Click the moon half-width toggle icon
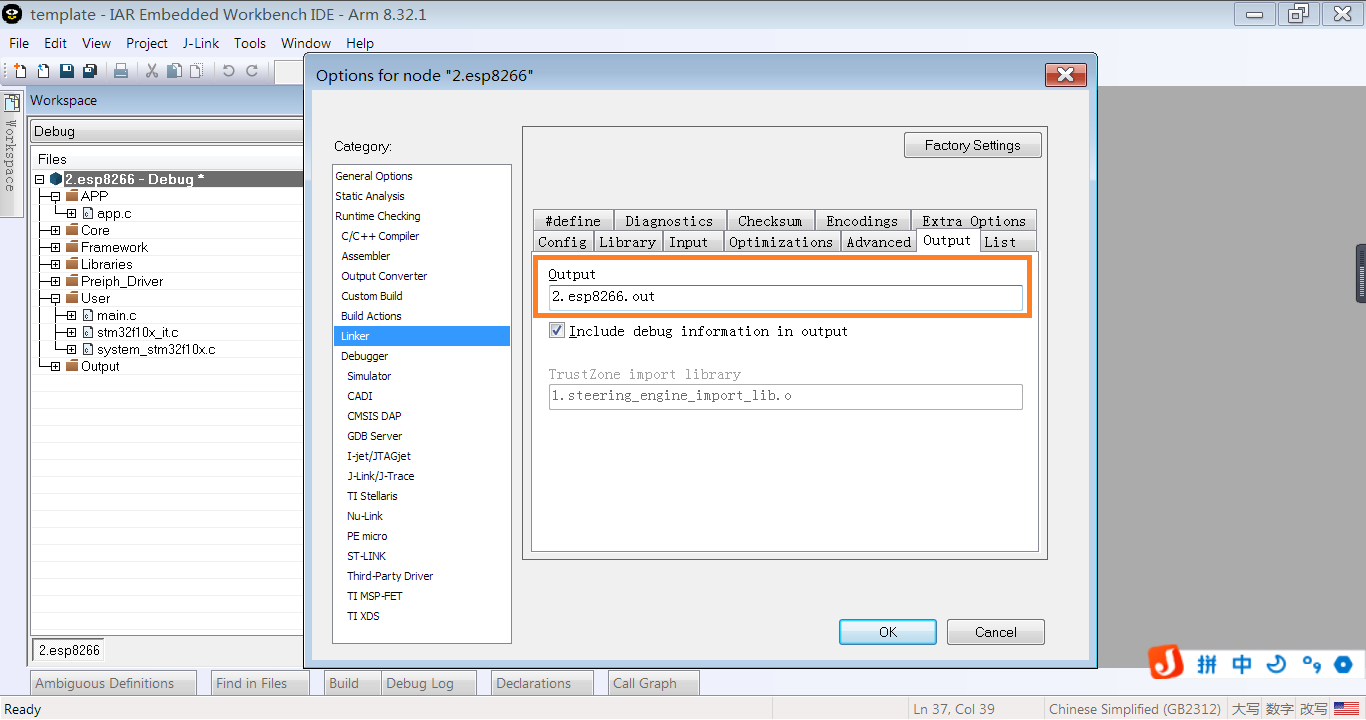Image resolution: width=1366 pixels, height=720 pixels. pyautogui.click(x=1276, y=664)
